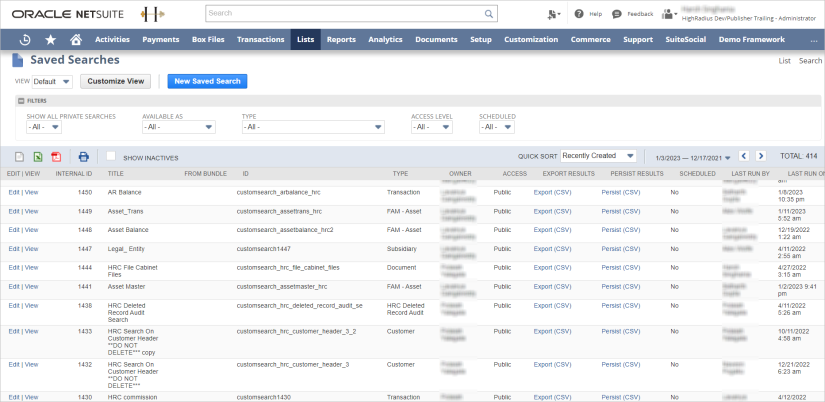This screenshot has width=825, height=402.
Task: Export list with the Excel icon
Action: 38,157
